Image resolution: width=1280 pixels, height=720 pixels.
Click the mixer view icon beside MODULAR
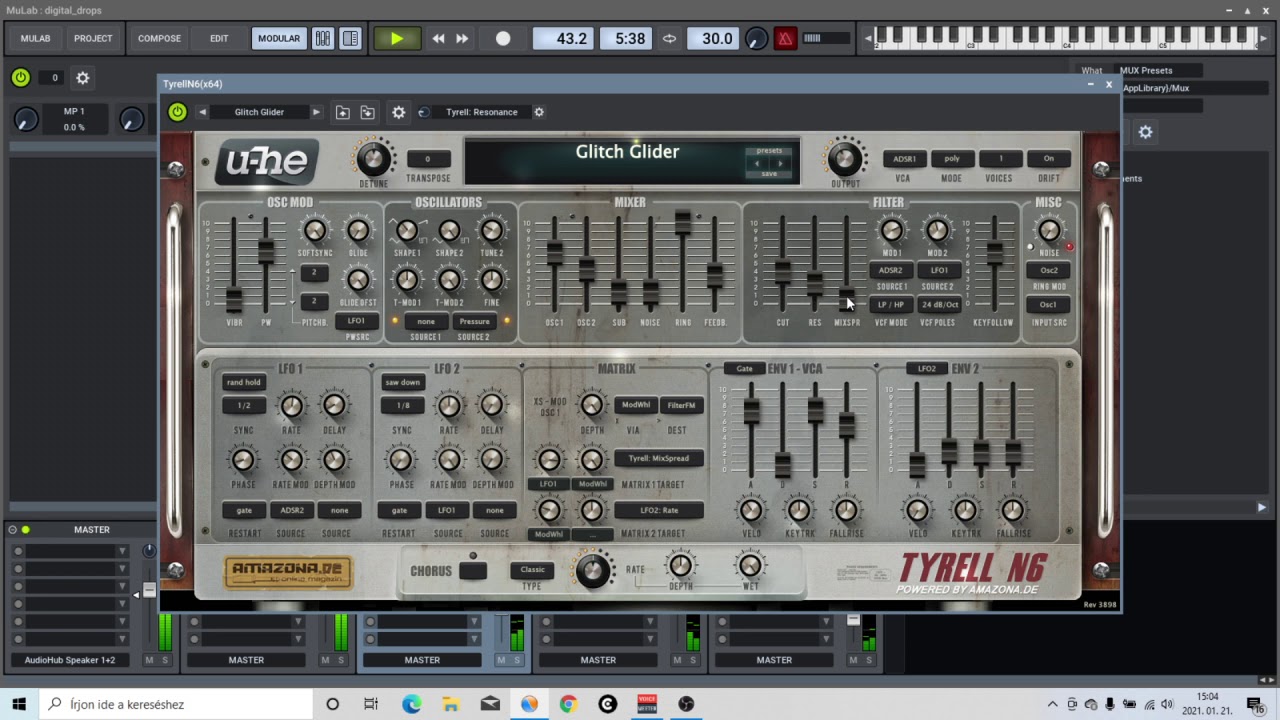point(322,39)
